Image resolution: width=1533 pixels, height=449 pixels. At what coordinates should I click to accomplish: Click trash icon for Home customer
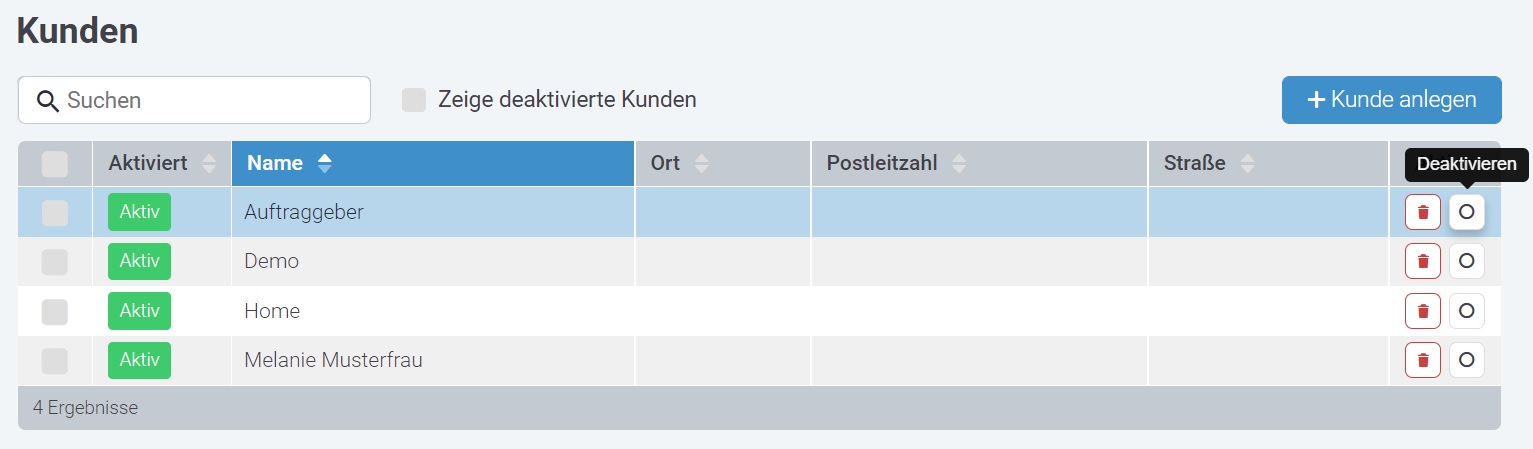(1423, 311)
